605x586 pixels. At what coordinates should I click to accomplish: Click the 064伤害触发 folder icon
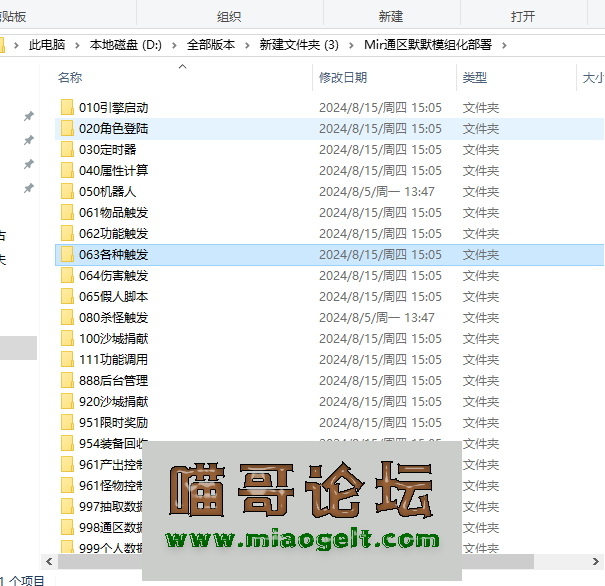pos(67,275)
